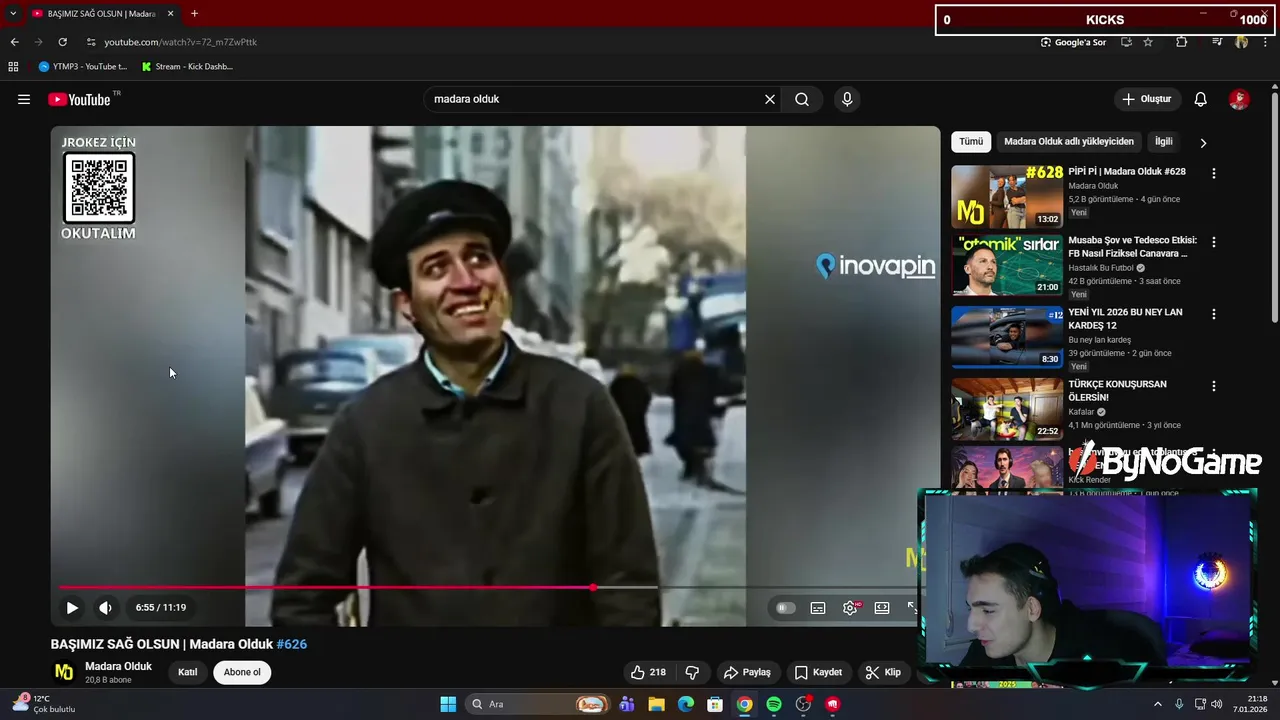Reload the page in Chrome
The width and height of the screenshot is (1280, 720).
62,42
